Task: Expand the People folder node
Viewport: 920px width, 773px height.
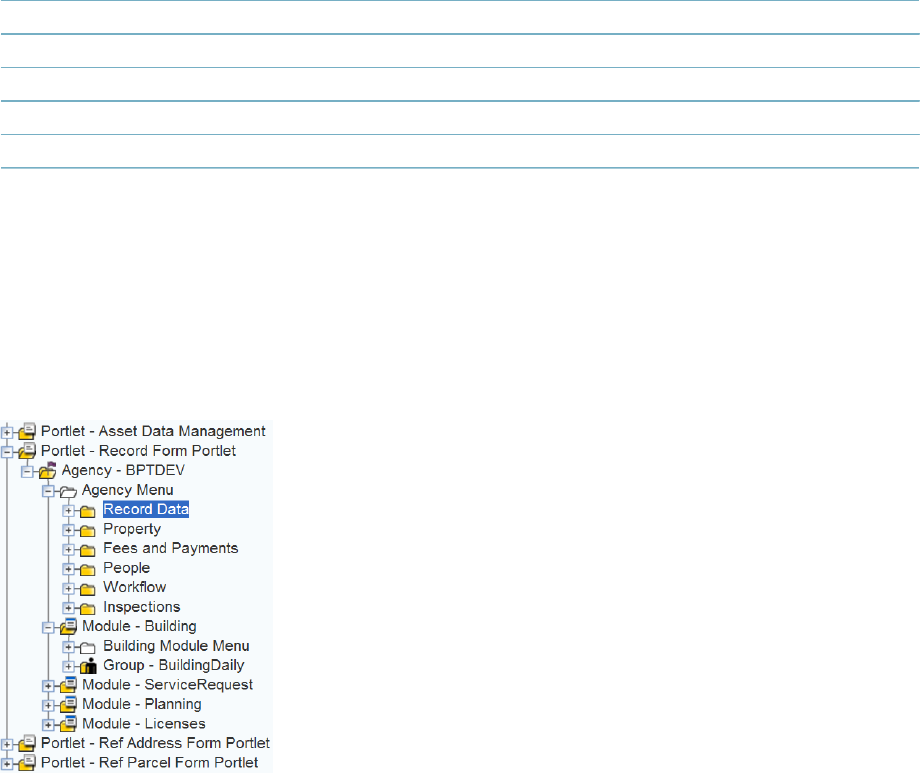Action: click(x=69, y=569)
